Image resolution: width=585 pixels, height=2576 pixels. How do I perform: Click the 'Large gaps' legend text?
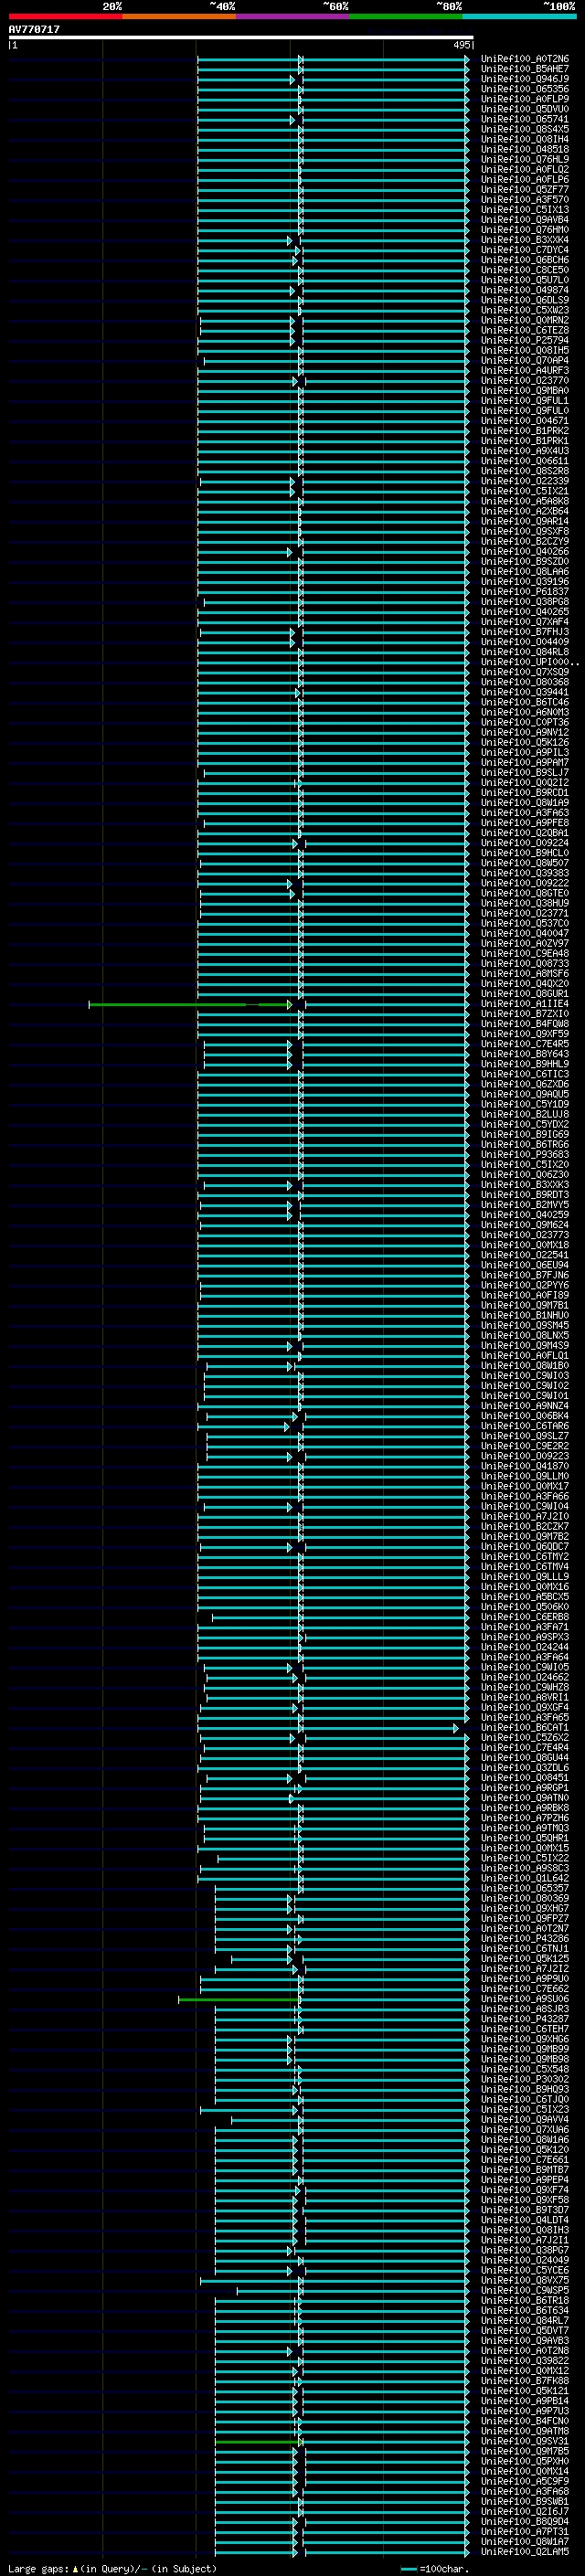[39, 2569]
